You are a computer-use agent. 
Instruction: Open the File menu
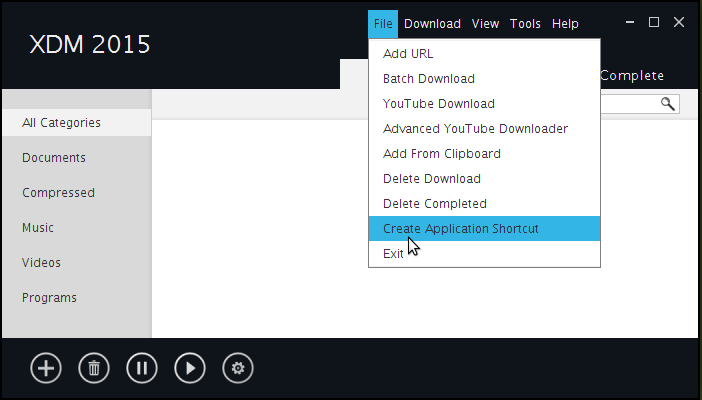(383, 24)
